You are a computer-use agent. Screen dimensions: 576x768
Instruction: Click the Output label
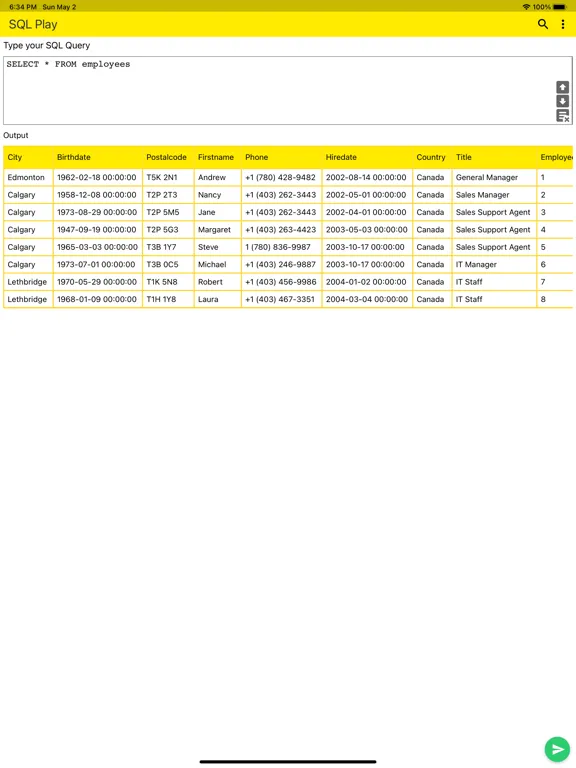[x=16, y=135]
